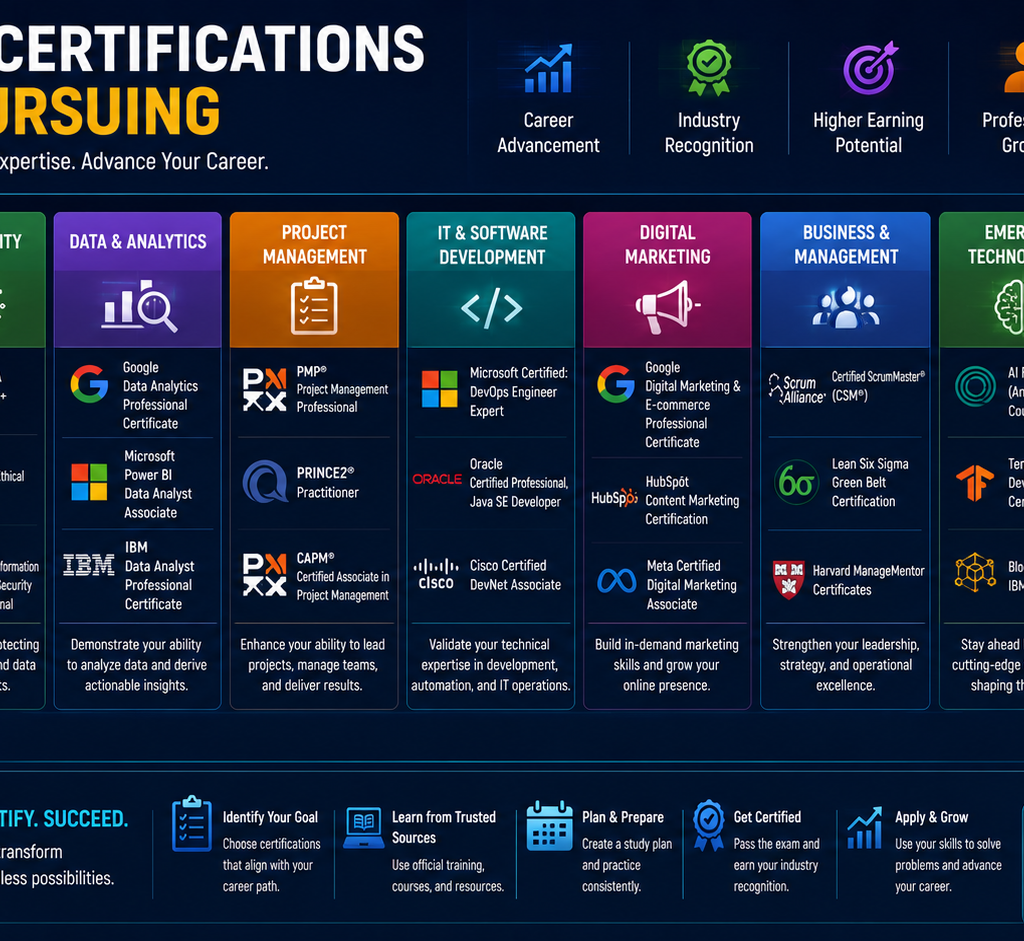Click the IT & Software code brackets icon

[491, 308]
